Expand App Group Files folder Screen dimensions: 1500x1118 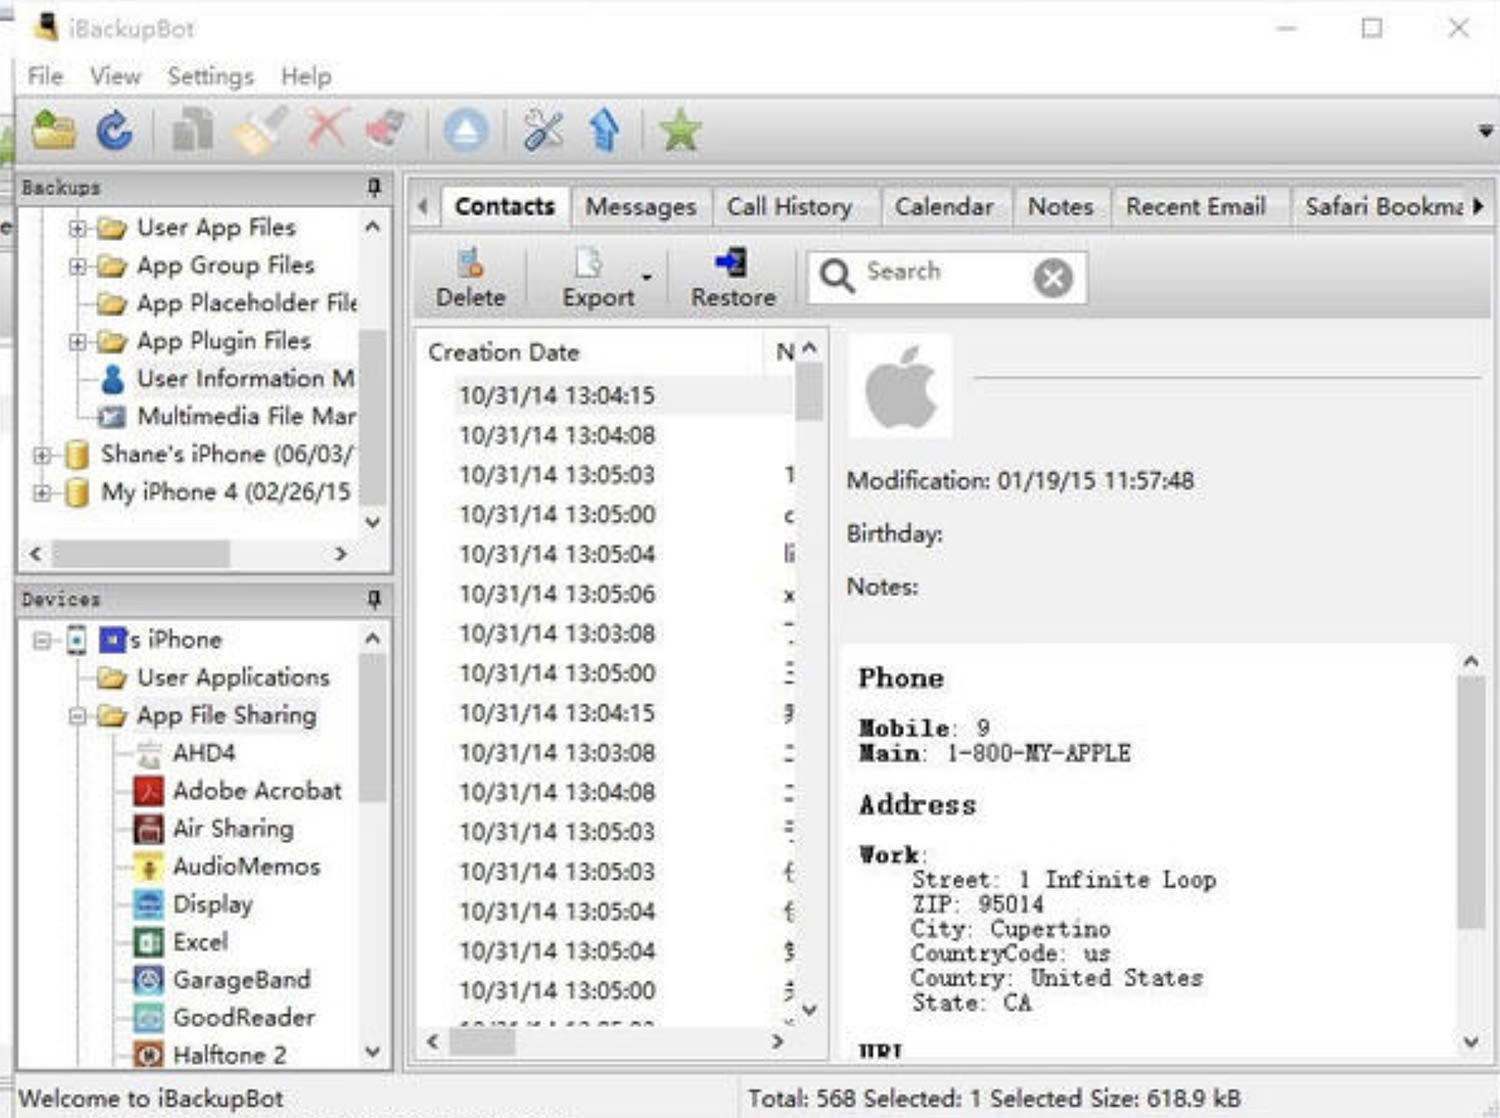click(77, 266)
